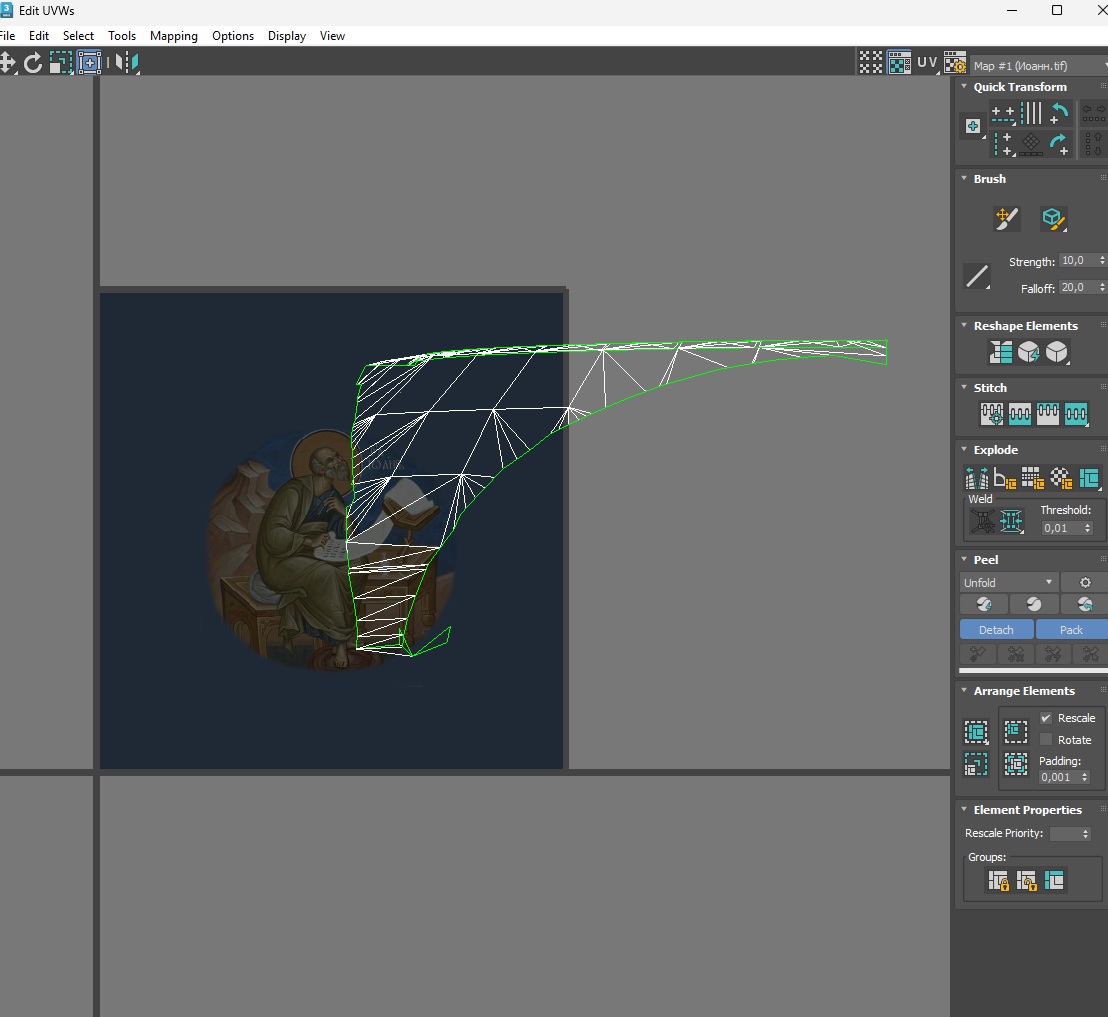Click the teal Flatten Custom icon in Explode
This screenshot has height=1017, width=1108.
[x=1089, y=478]
